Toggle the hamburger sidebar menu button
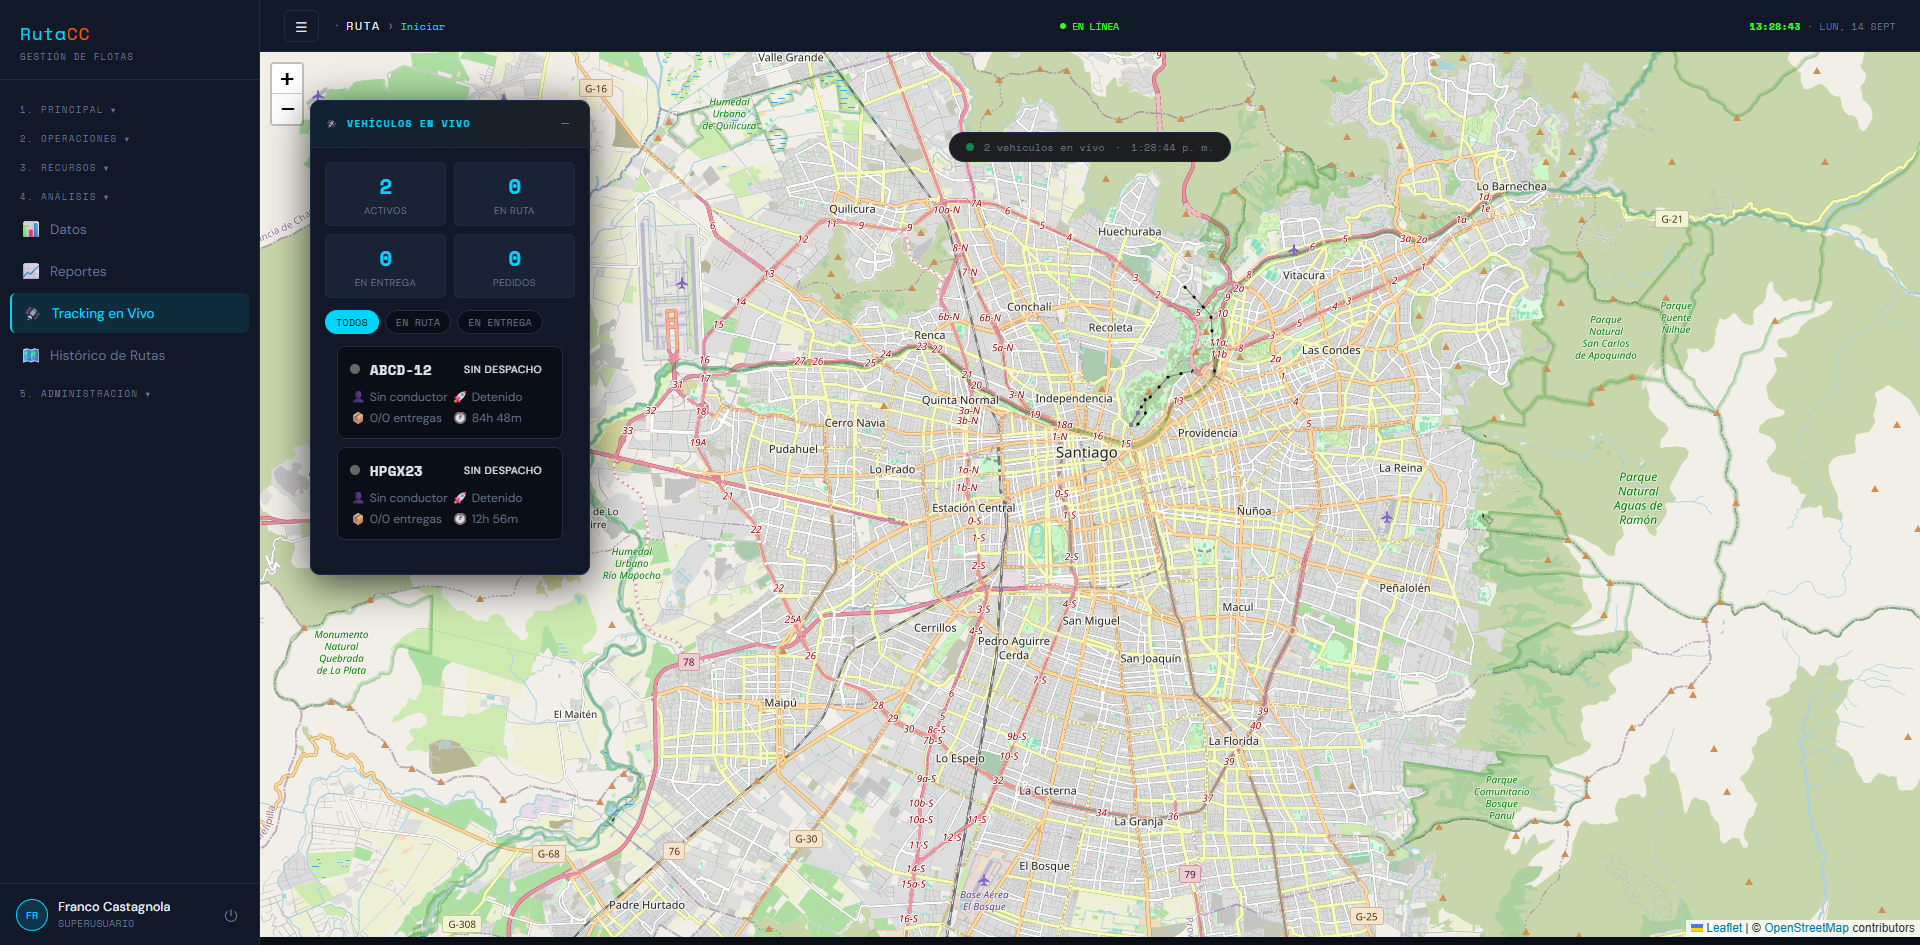The image size is (1920, 945). (301, 27)
